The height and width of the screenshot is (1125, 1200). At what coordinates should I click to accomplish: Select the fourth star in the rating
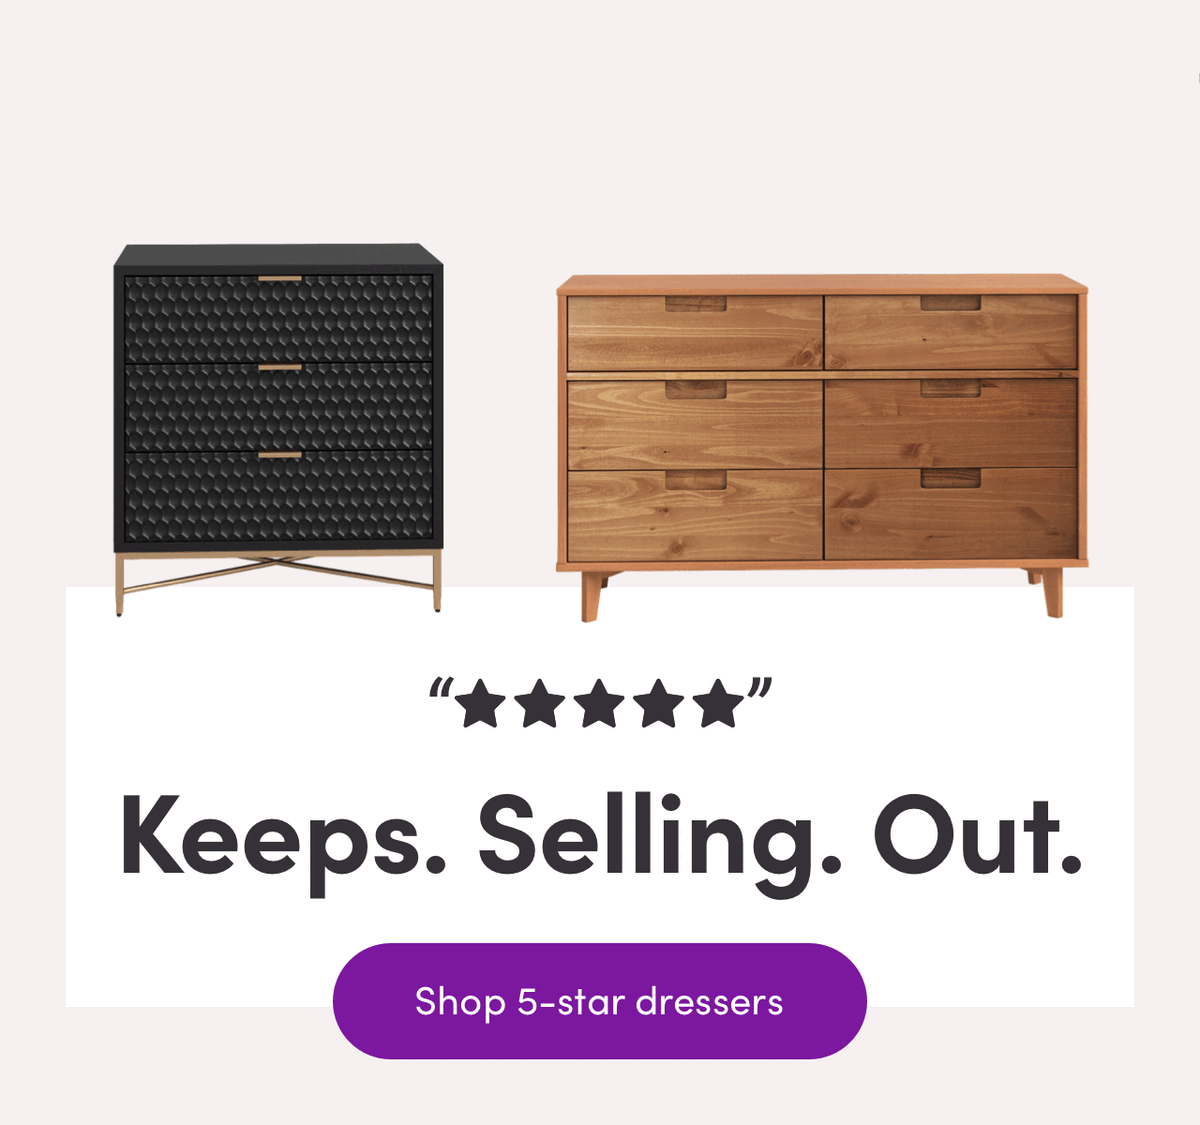[659, 704]
